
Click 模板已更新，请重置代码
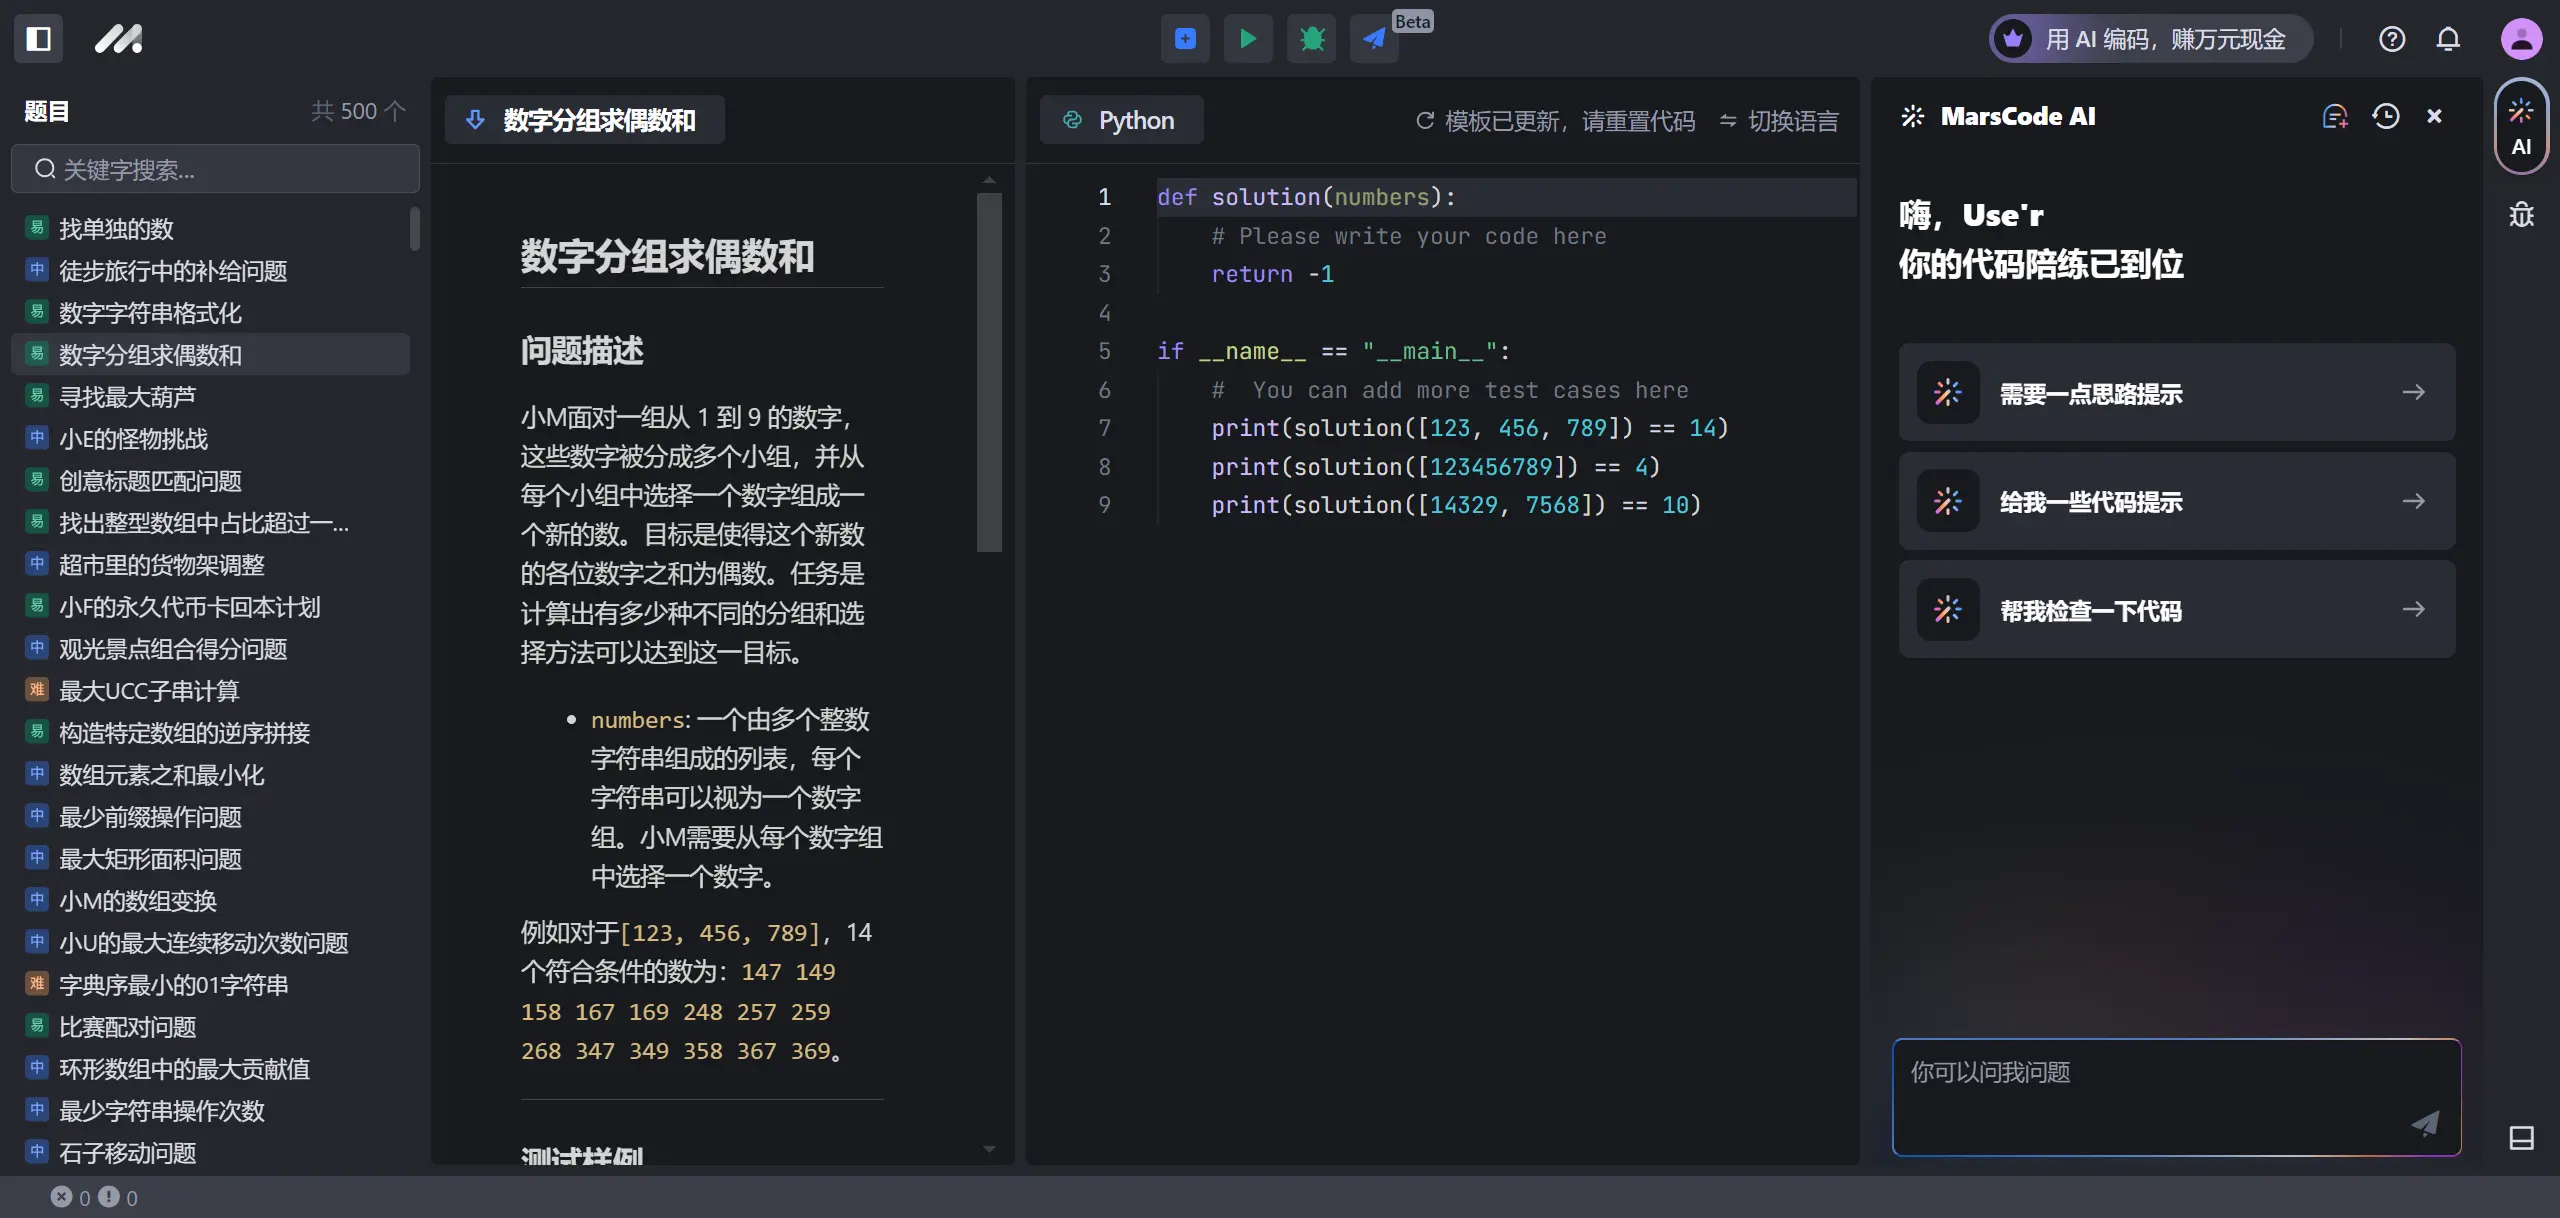coord(1570,121)
